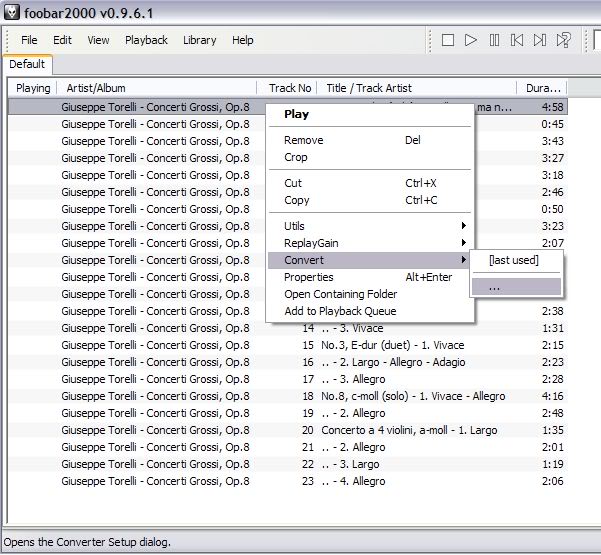Click the Track No column header
This screenshot has height=555, width=601.
(x=287, y=88)
